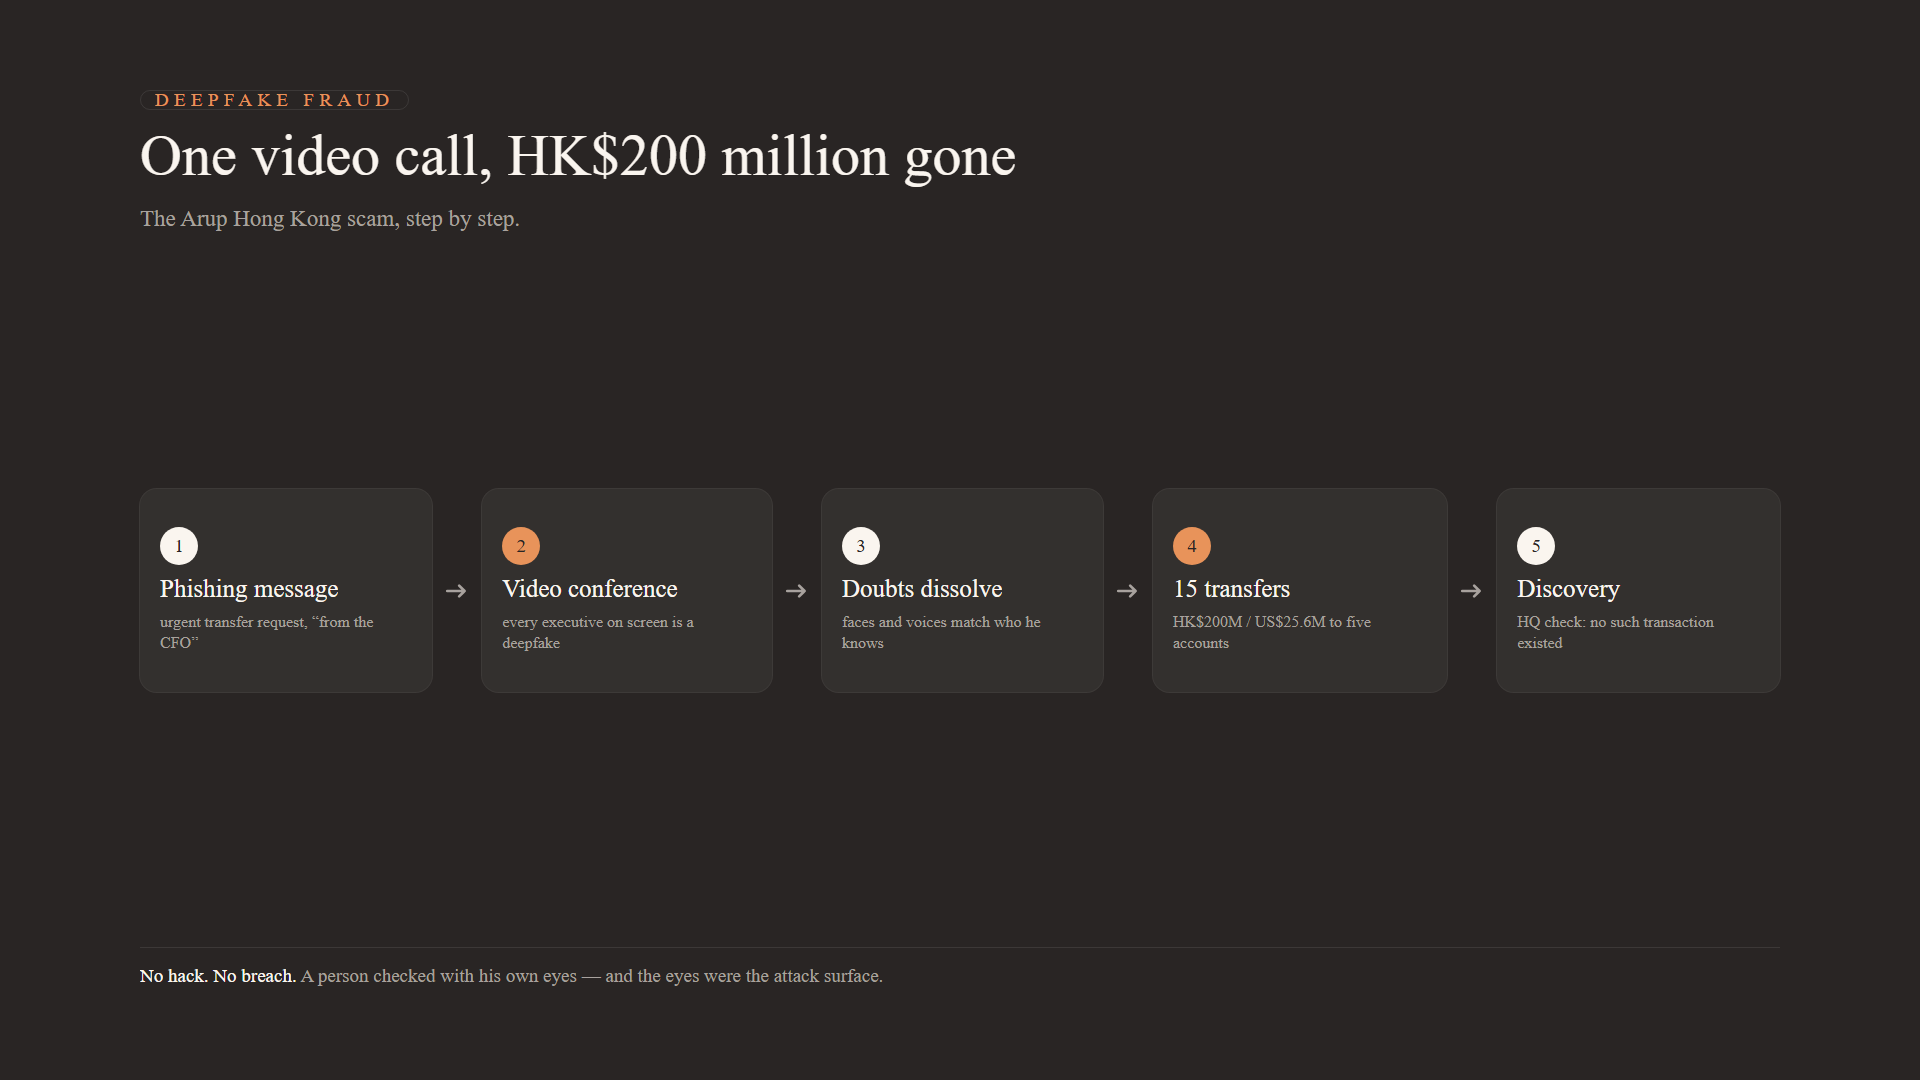Click the step 3 number badge
Viewport: 1920px width, 1080px height.
click(861, 546)
